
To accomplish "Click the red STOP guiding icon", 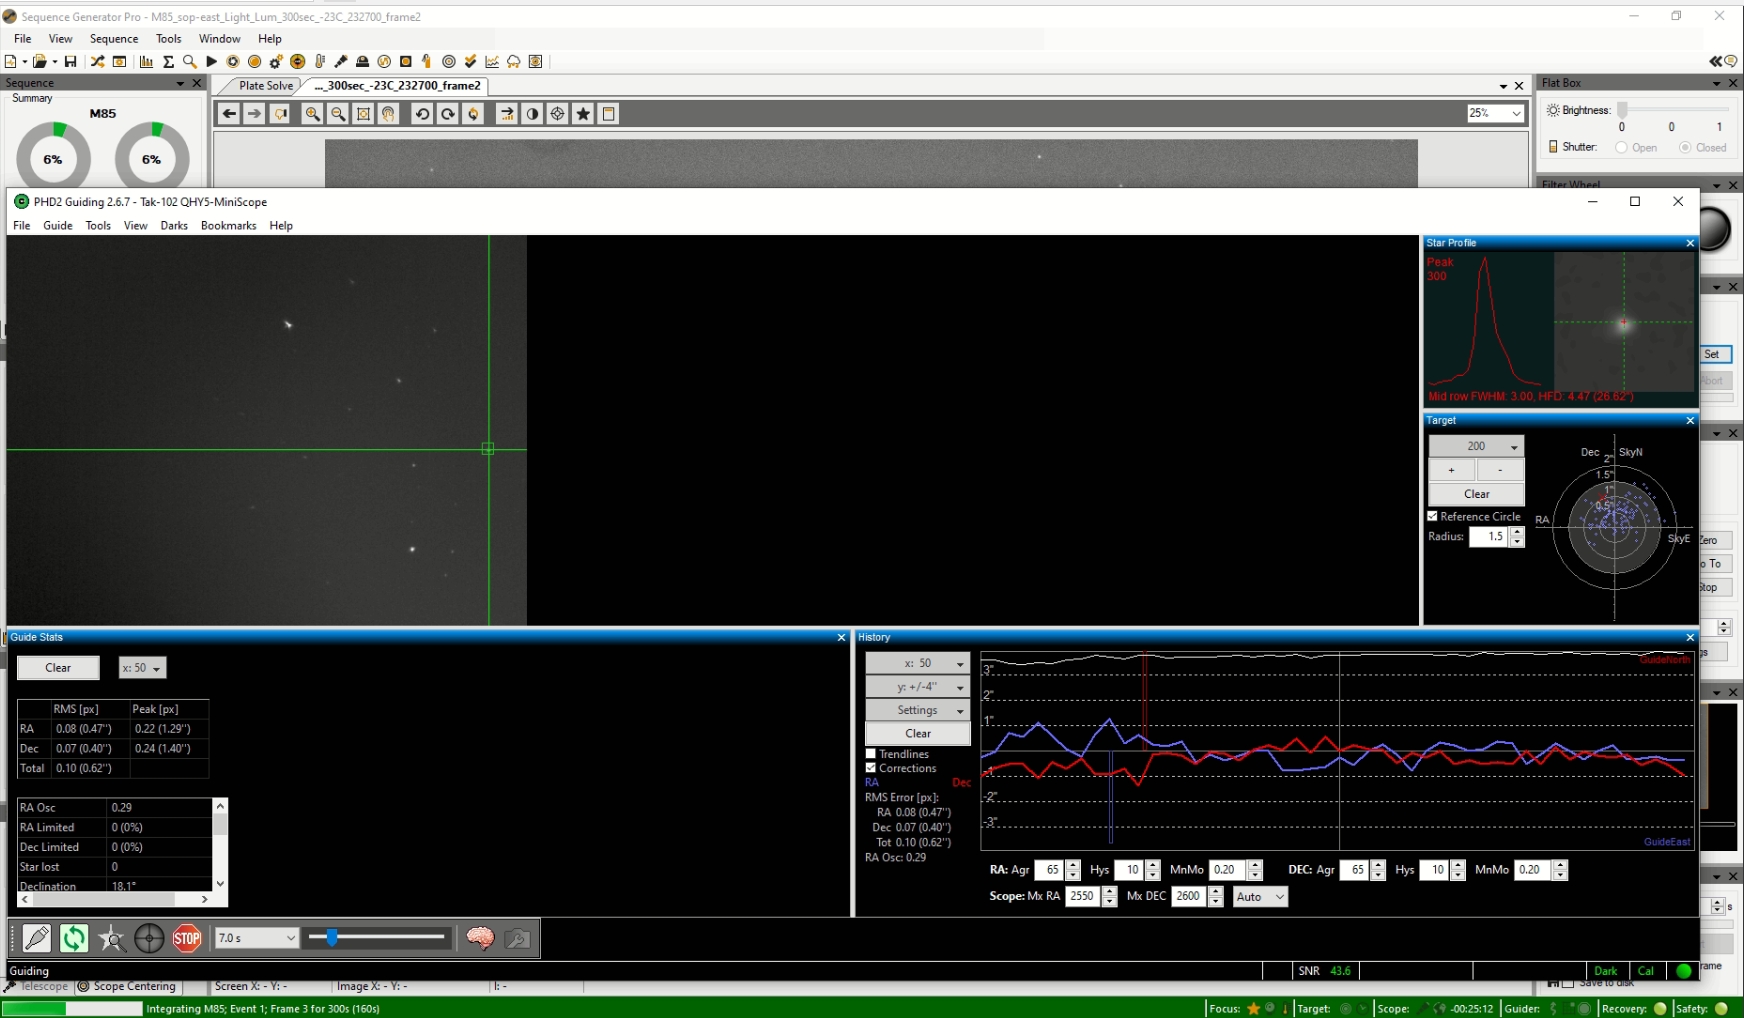I will pyautogui.click(x=187, y=938).
